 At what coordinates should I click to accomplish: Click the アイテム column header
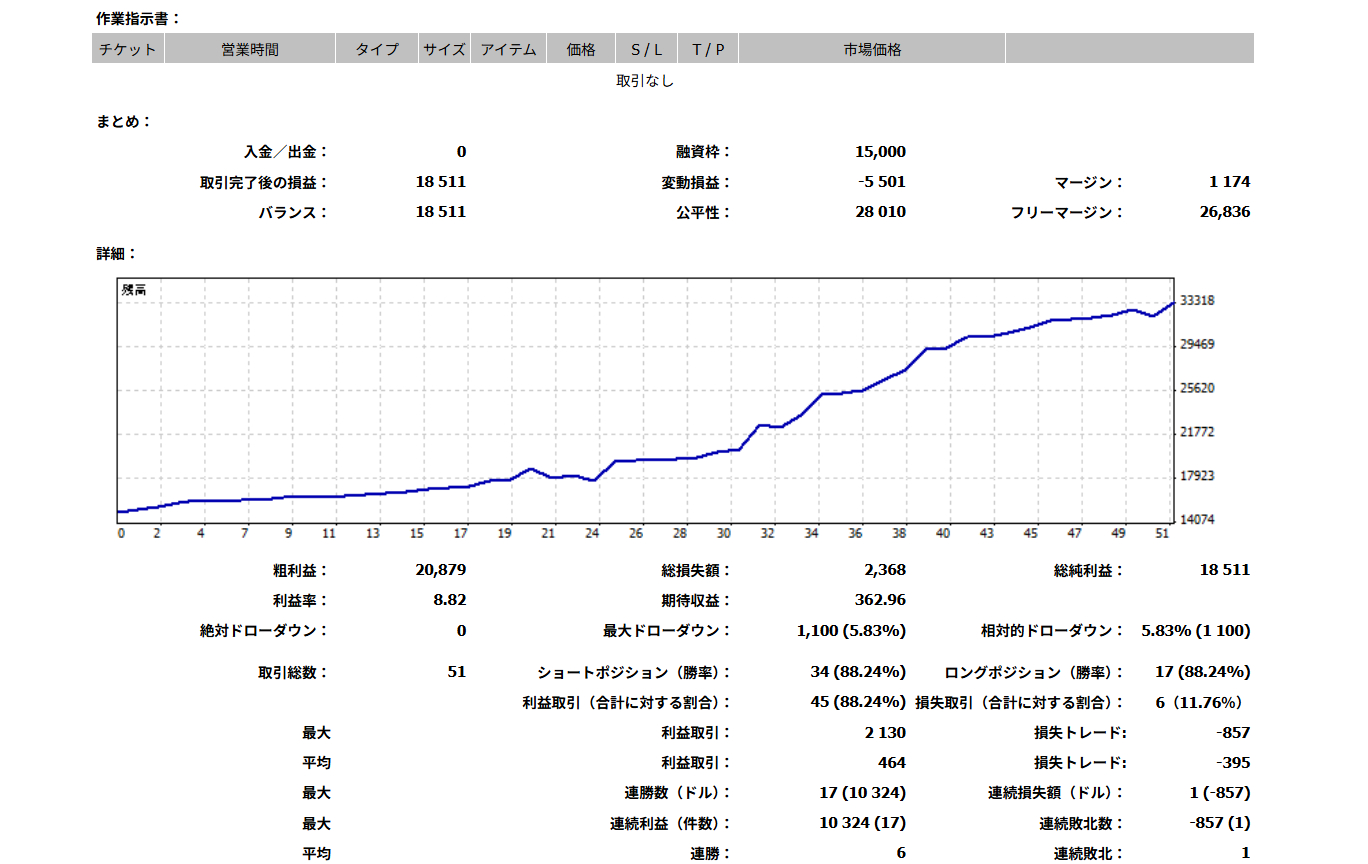pyautogui.click(x=508, y=49)
